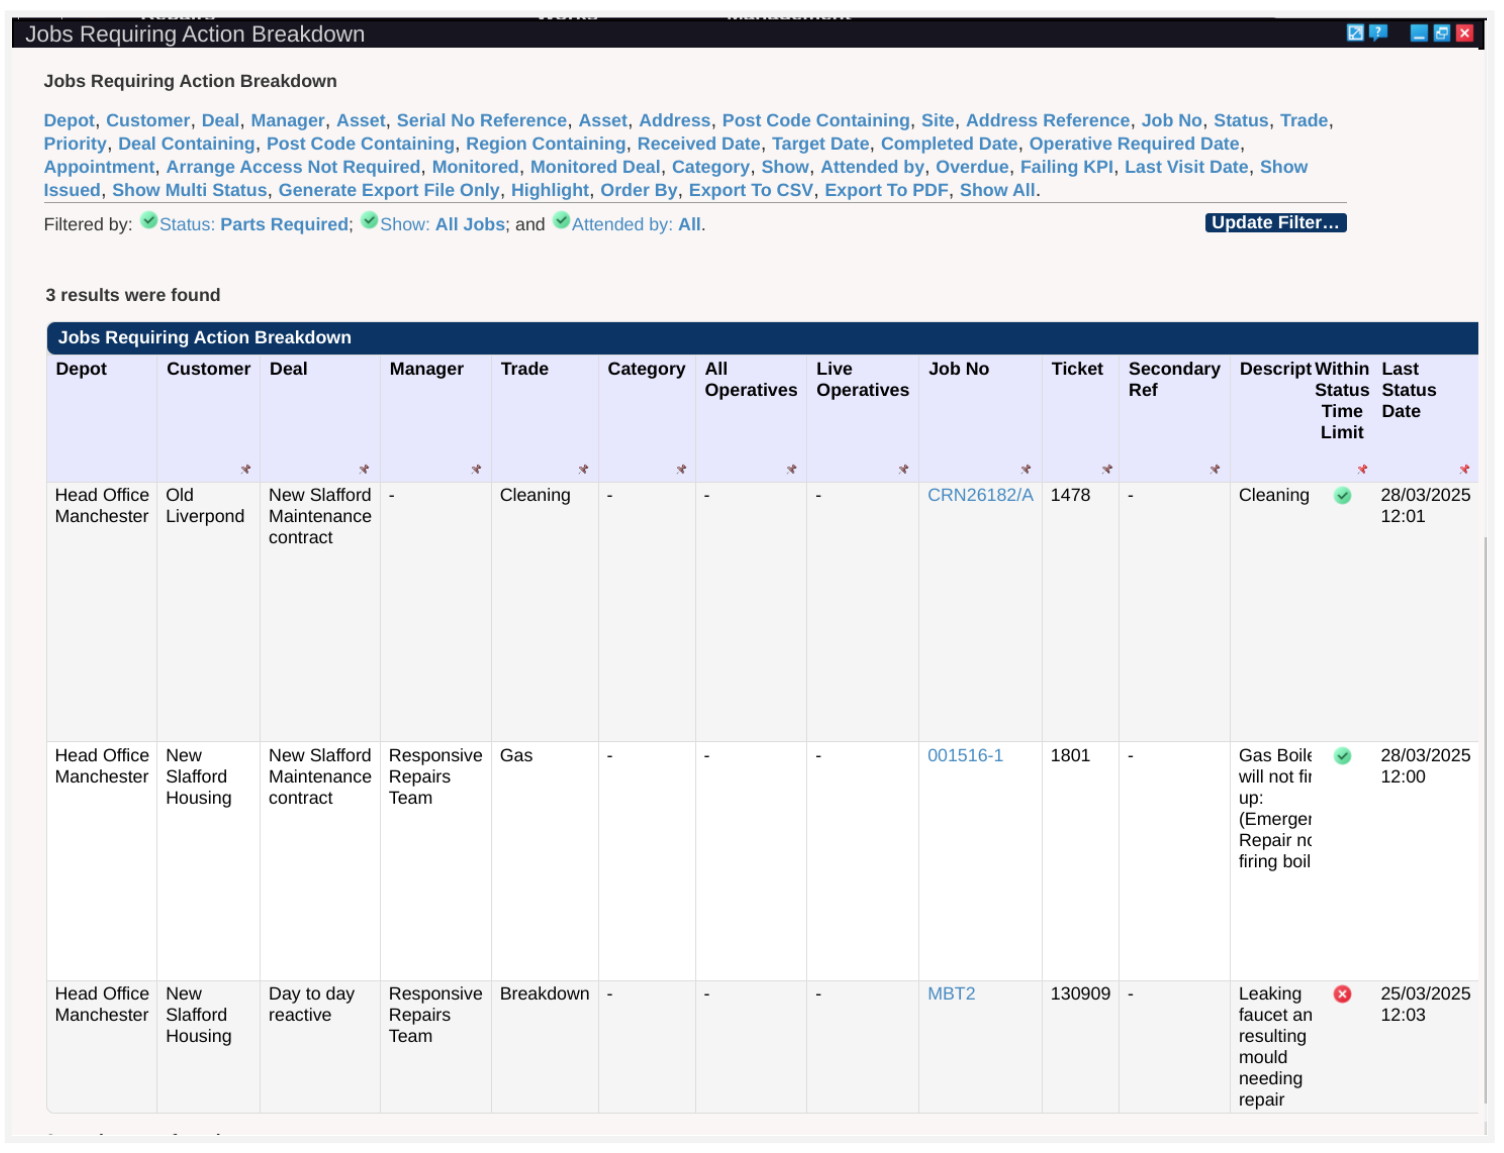Pin the Trade column

coord(583,469)
